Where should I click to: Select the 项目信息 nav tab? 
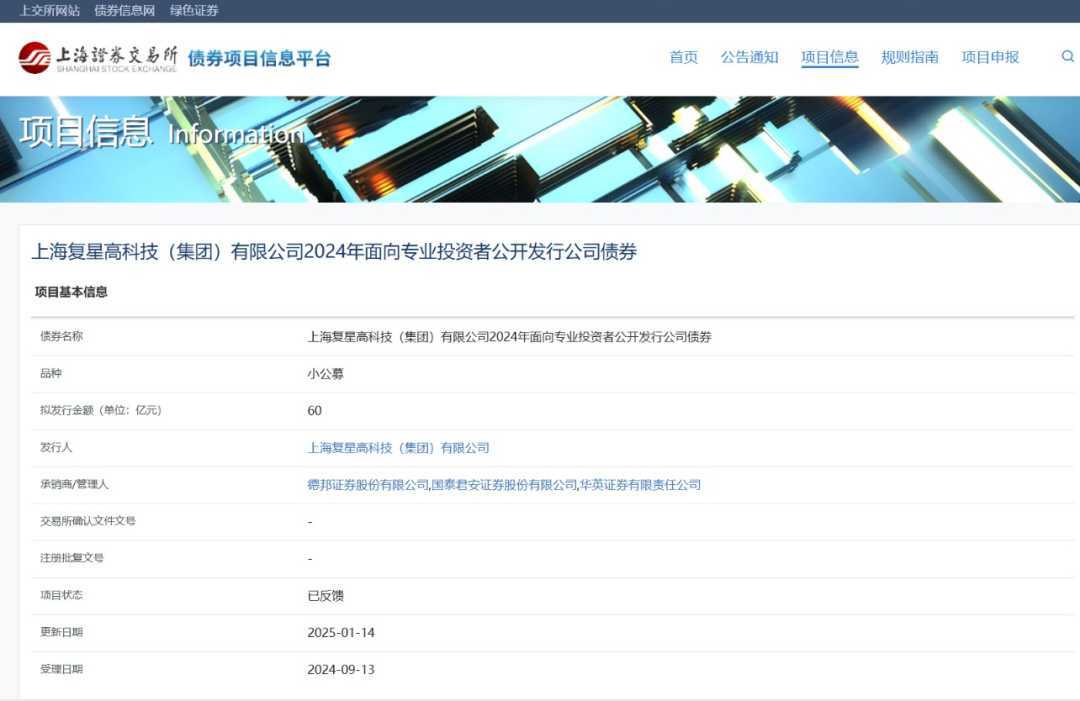point(829,57)
